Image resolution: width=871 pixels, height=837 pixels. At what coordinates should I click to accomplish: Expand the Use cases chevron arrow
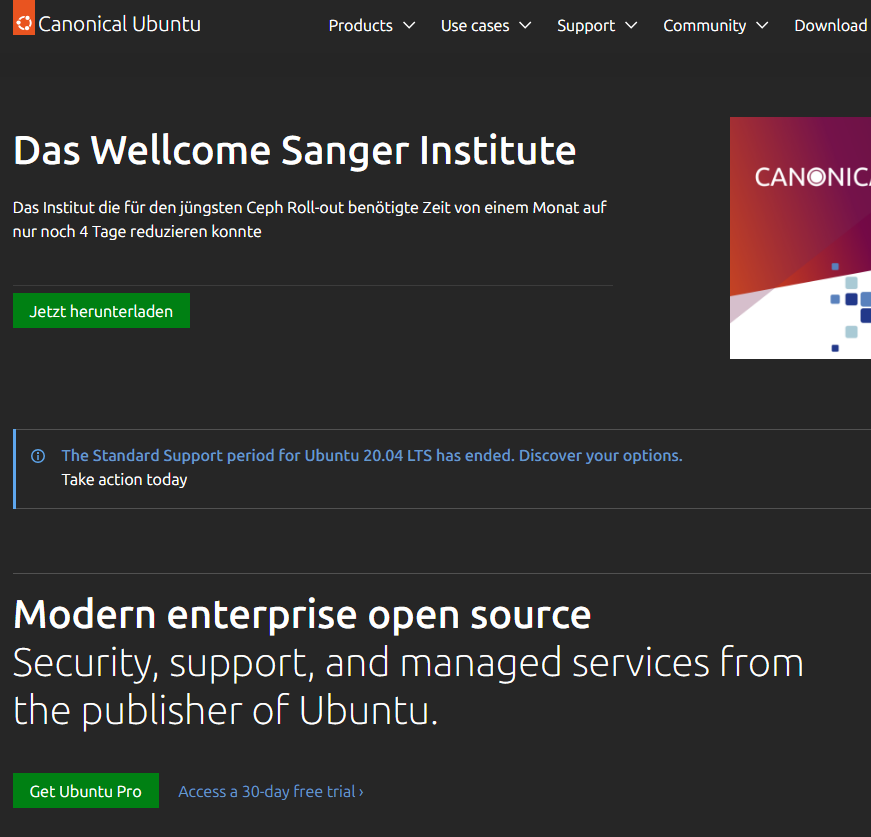pos(525,26)
